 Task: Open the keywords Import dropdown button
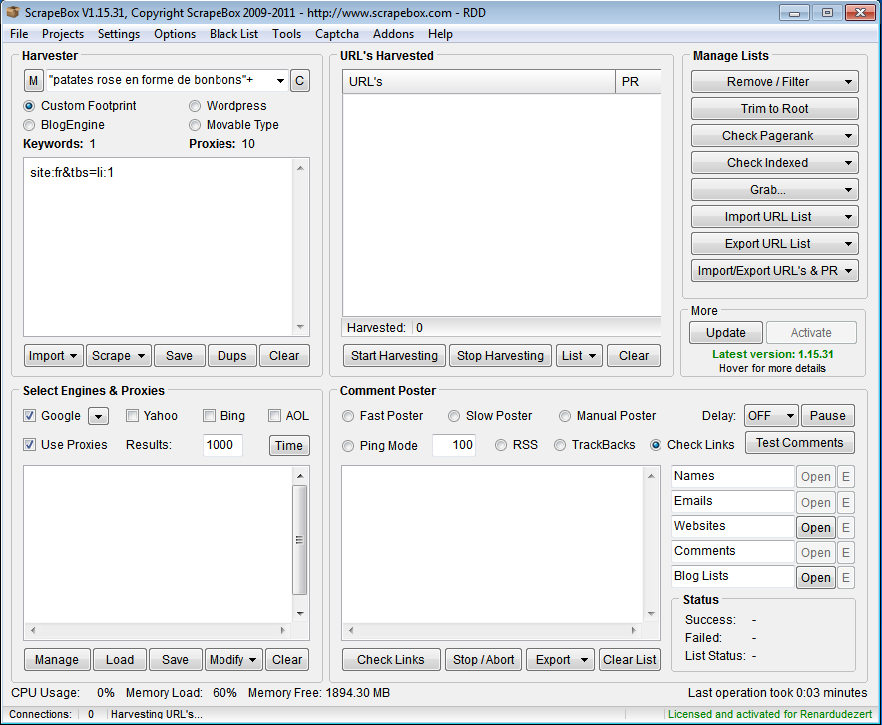[x=54, y=356]
